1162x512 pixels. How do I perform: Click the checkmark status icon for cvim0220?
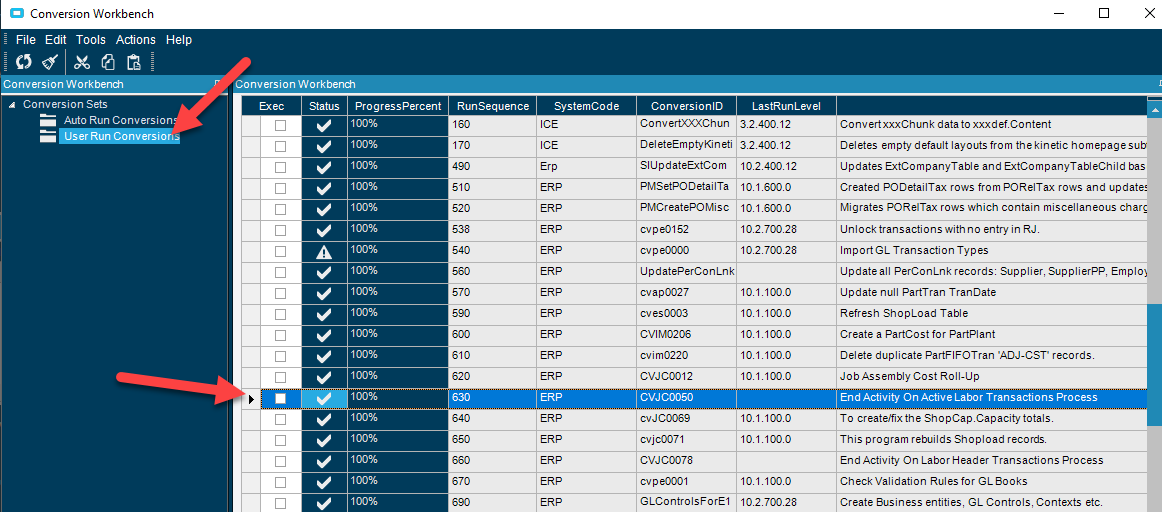point(324,356)
